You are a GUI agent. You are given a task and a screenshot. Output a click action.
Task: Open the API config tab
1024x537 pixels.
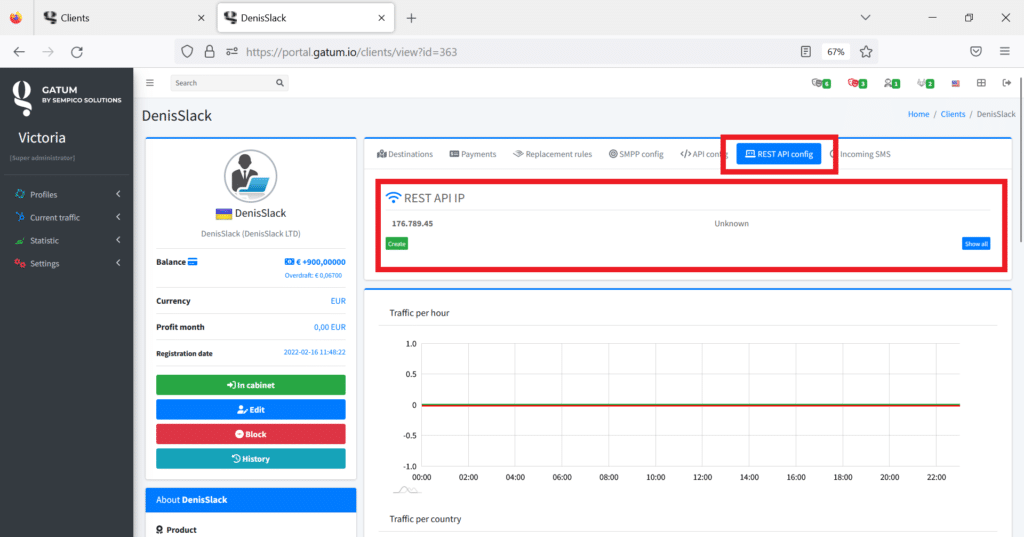pyautogui.click(x=702, y=154)
